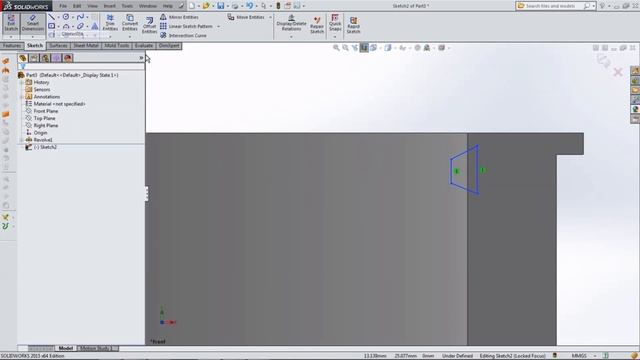The image size is (640, 360).
Task: Open the Quick Snaps dropdown arrow
Action: pos(335,37)
